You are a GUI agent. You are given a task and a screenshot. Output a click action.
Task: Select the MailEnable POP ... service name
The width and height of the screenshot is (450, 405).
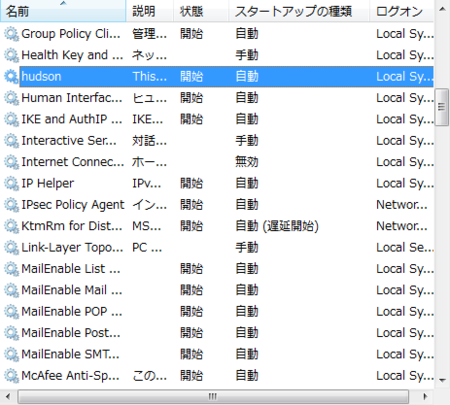(x=72, y=311)
